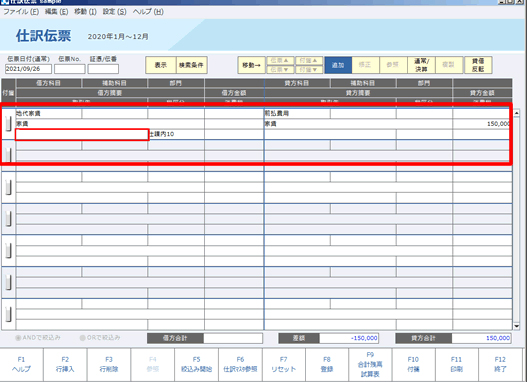
Task: Click the F6 仕訳マスタ参照 function key
Action: click(x=240, y=365)
